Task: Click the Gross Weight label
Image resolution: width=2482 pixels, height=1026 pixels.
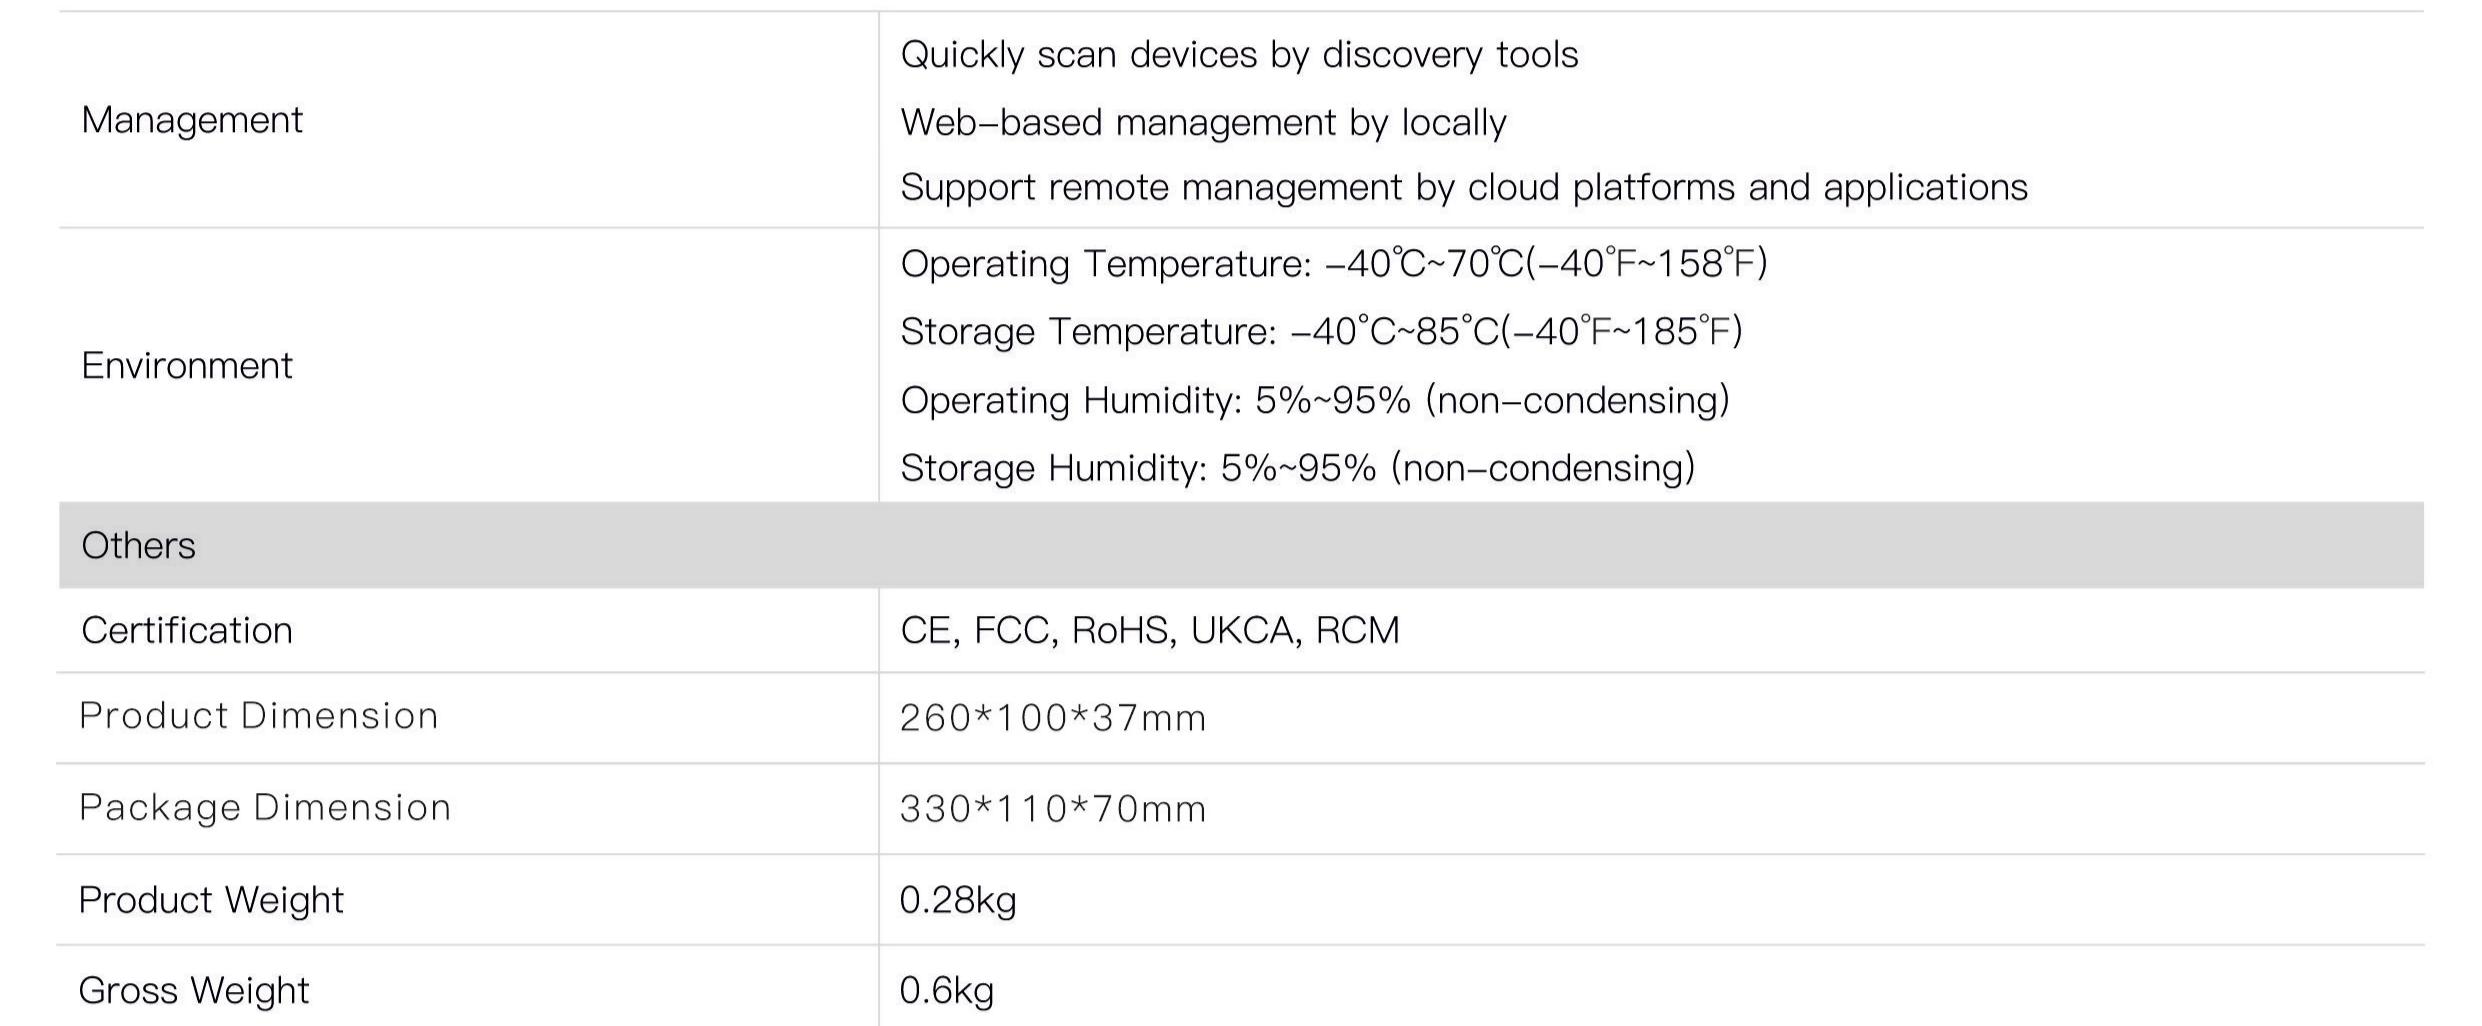Action: (194, 990)
